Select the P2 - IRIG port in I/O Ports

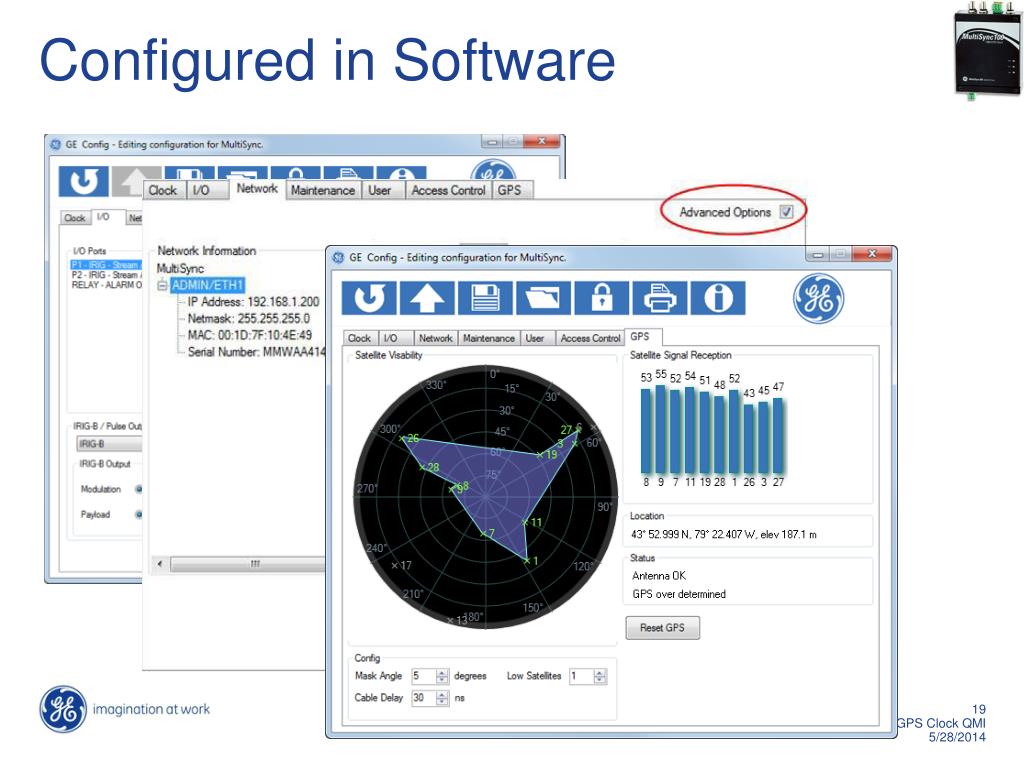click(x=106, y=275)
